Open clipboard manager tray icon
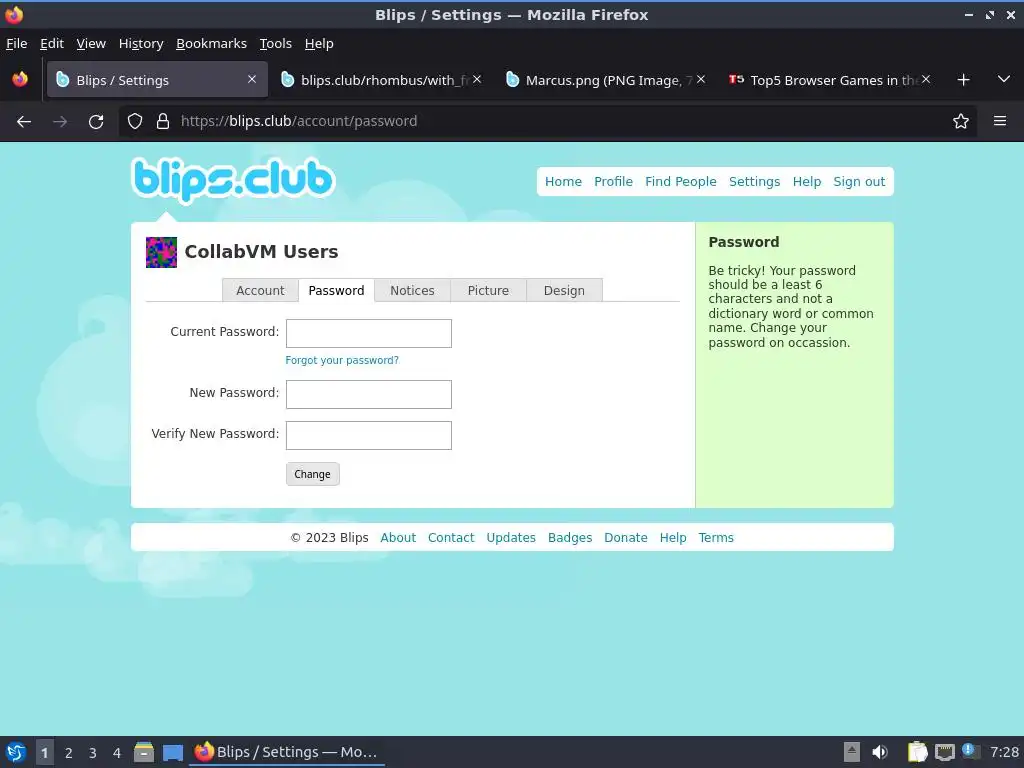Screen dimensions: 1024x768 pos(917,752)
